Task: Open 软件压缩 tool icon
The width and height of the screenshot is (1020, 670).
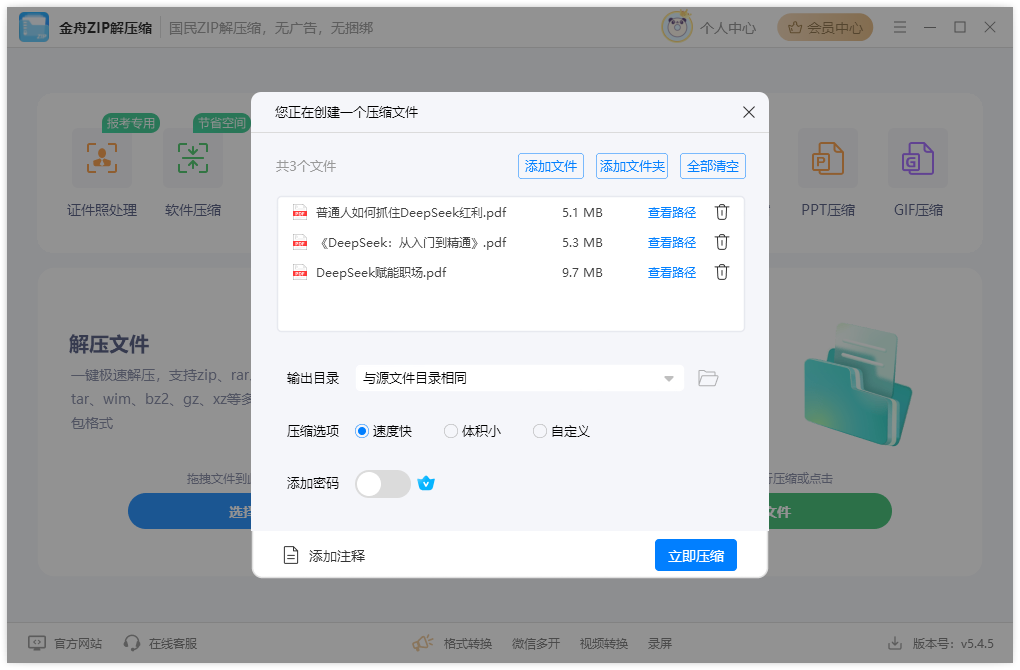Action: click(x=193, y=158)
